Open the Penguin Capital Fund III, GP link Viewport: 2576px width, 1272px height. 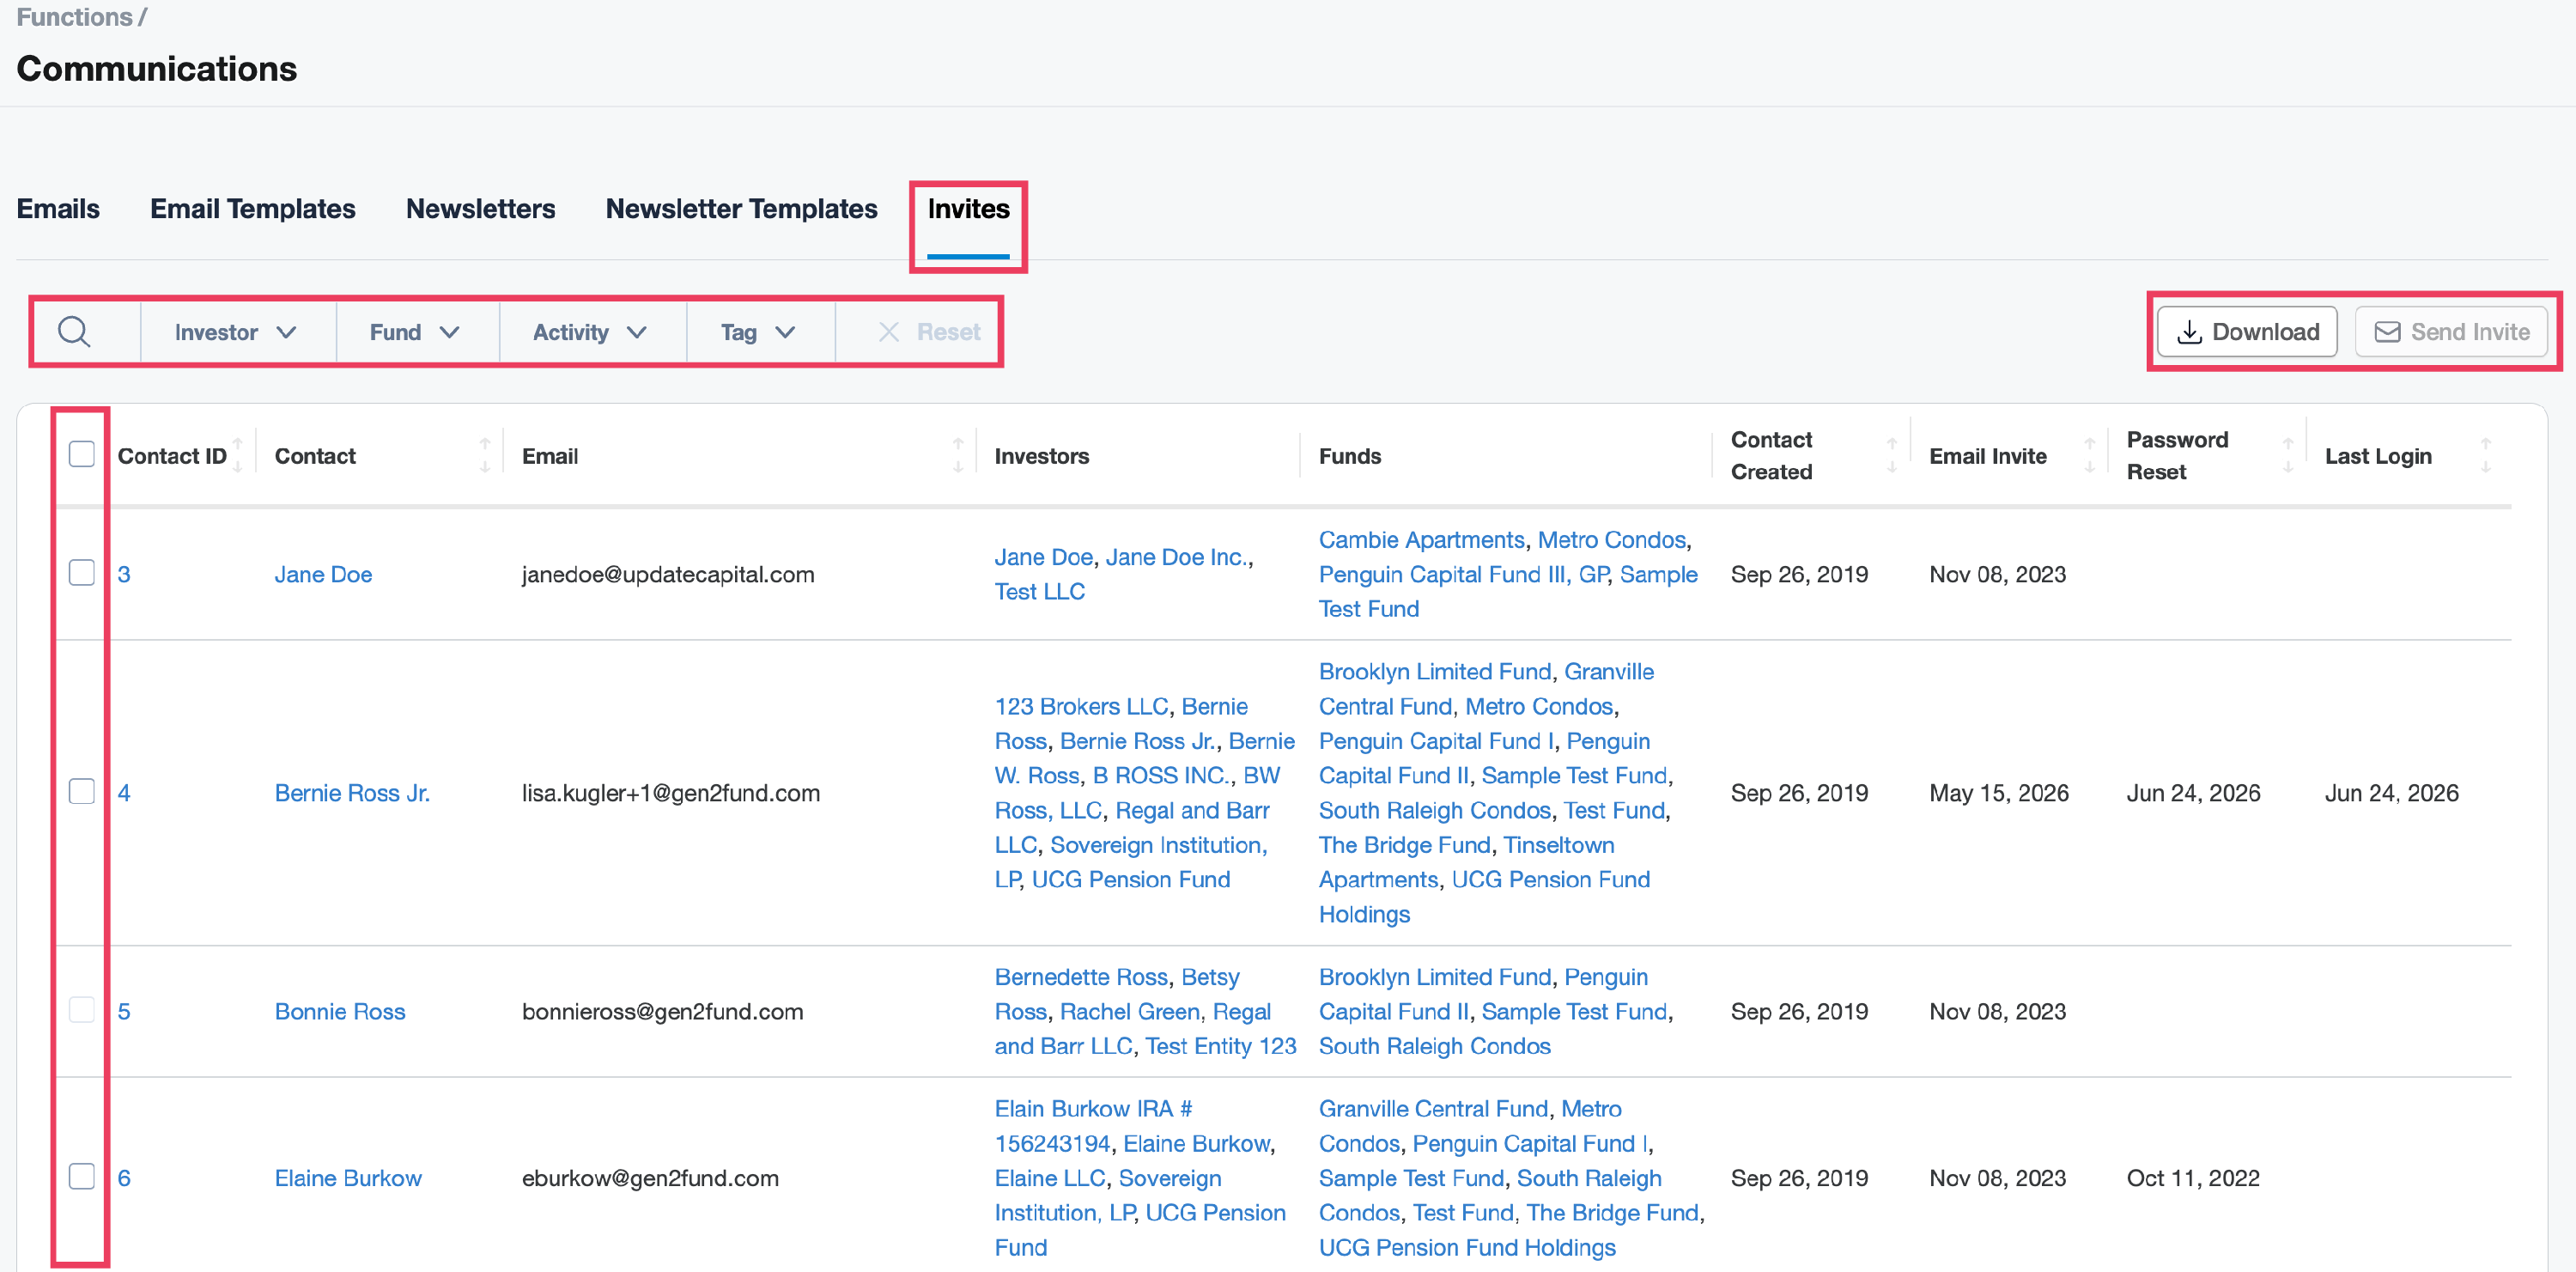[1463, 574]
